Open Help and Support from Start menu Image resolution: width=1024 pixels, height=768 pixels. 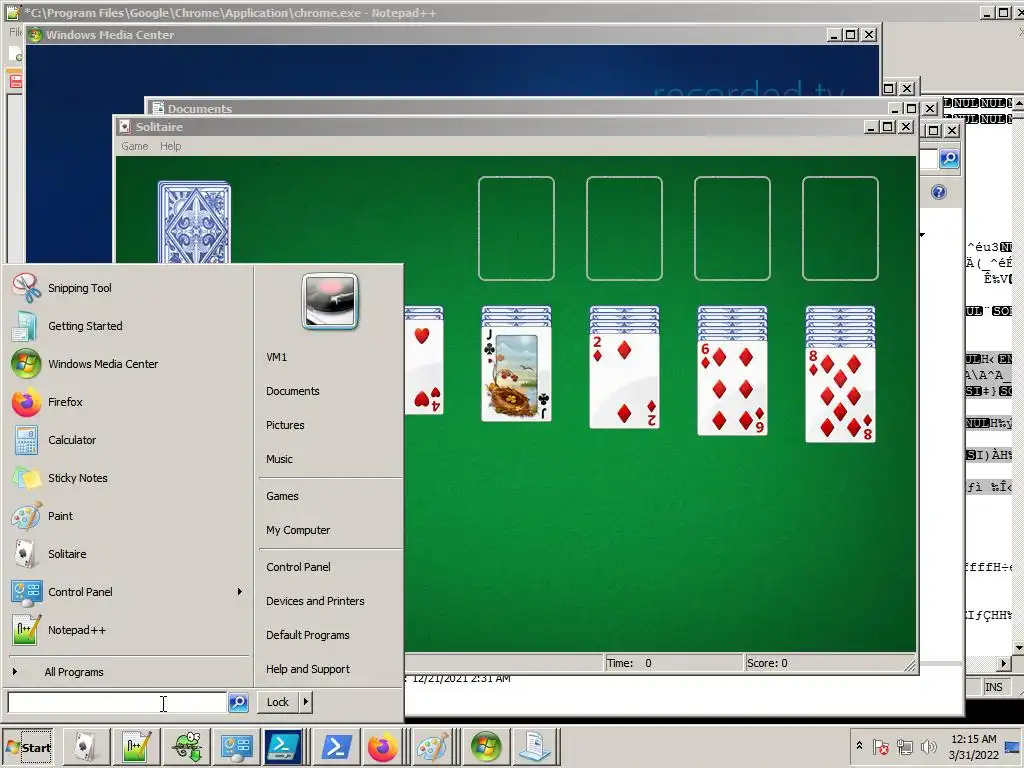308,669
